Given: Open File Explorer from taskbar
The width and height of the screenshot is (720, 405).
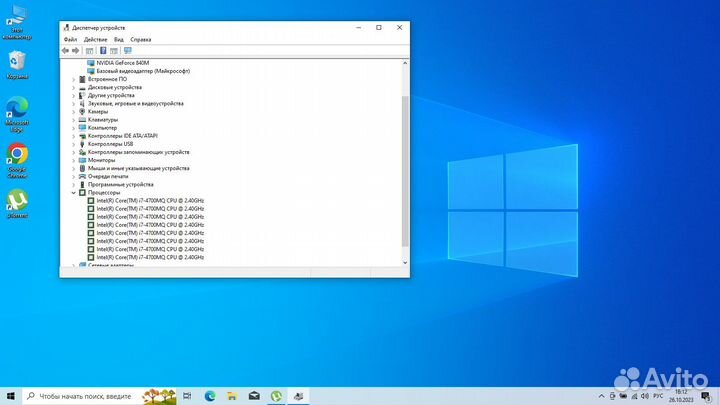Looking at the screenshot, I should 232,396.
